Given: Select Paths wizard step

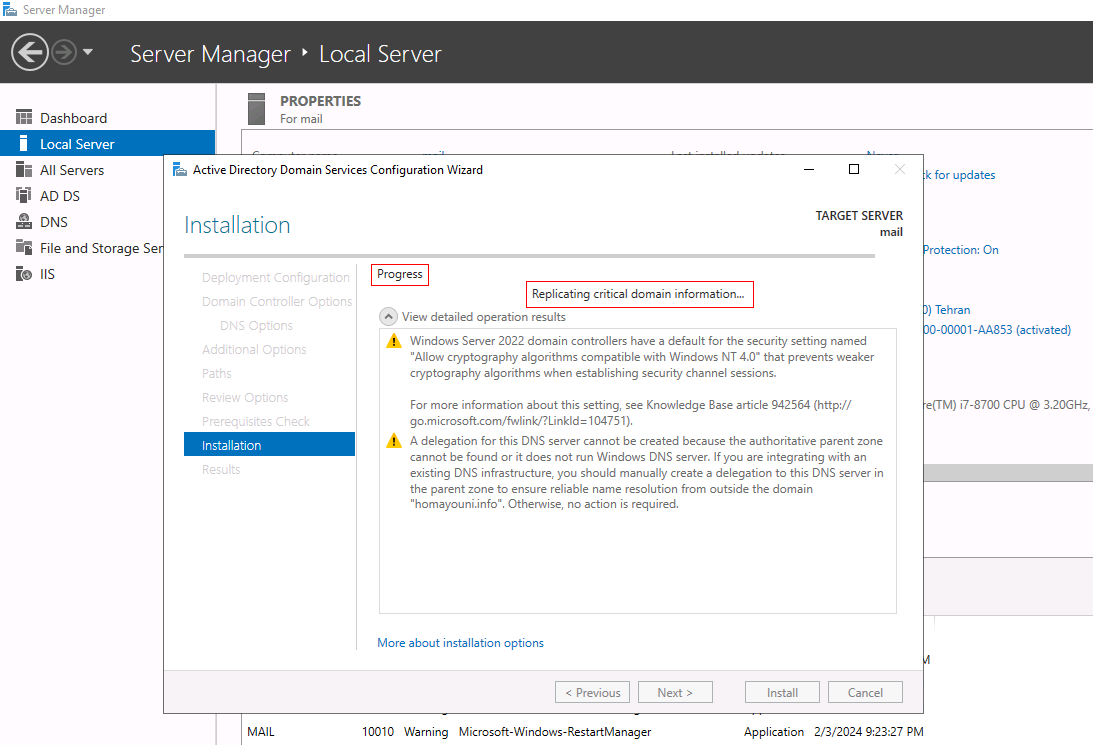Looking at the screenshot, I should [216, 374].
